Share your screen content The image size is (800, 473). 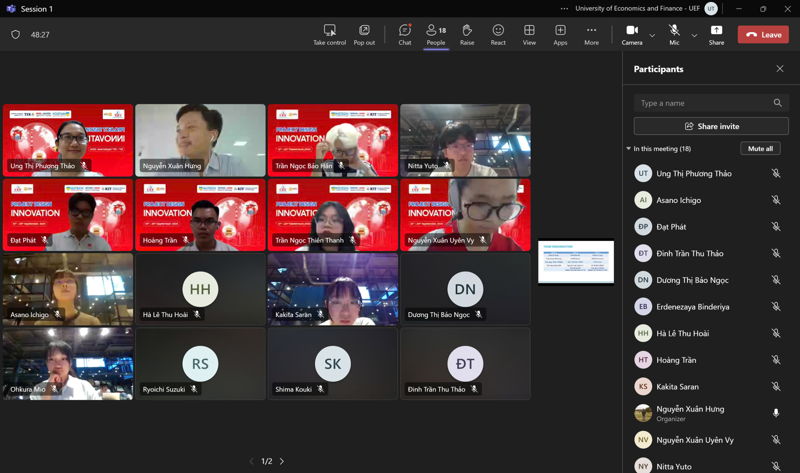point(717,34)
